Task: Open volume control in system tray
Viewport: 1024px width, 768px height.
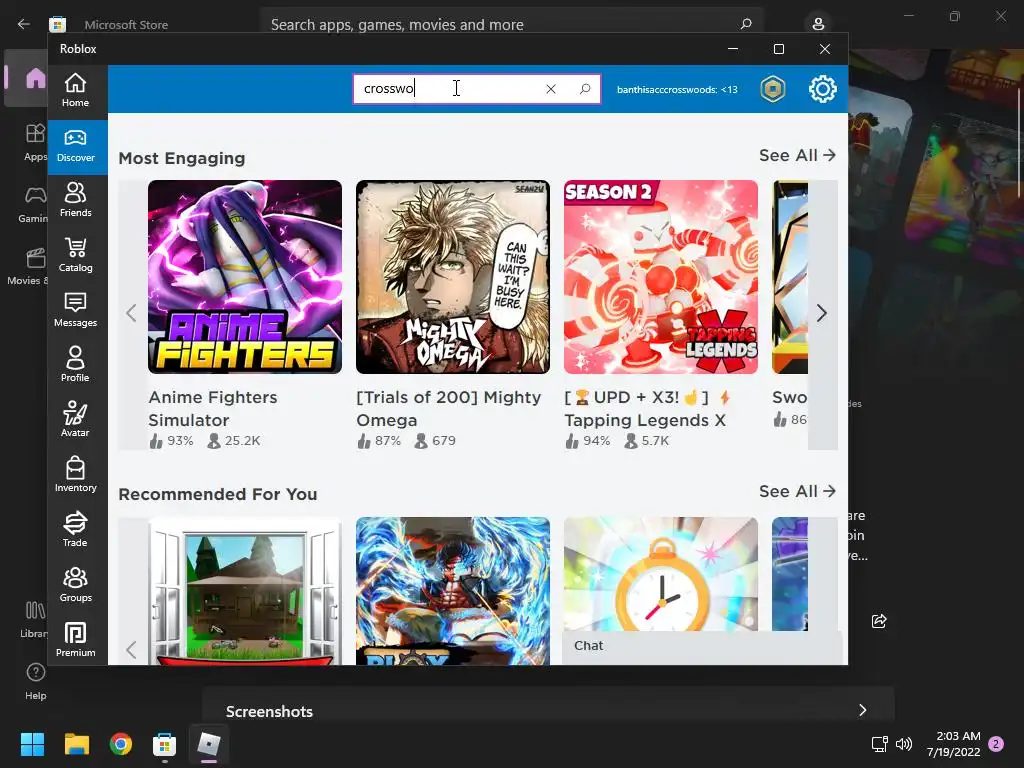Action: (904, 744)
